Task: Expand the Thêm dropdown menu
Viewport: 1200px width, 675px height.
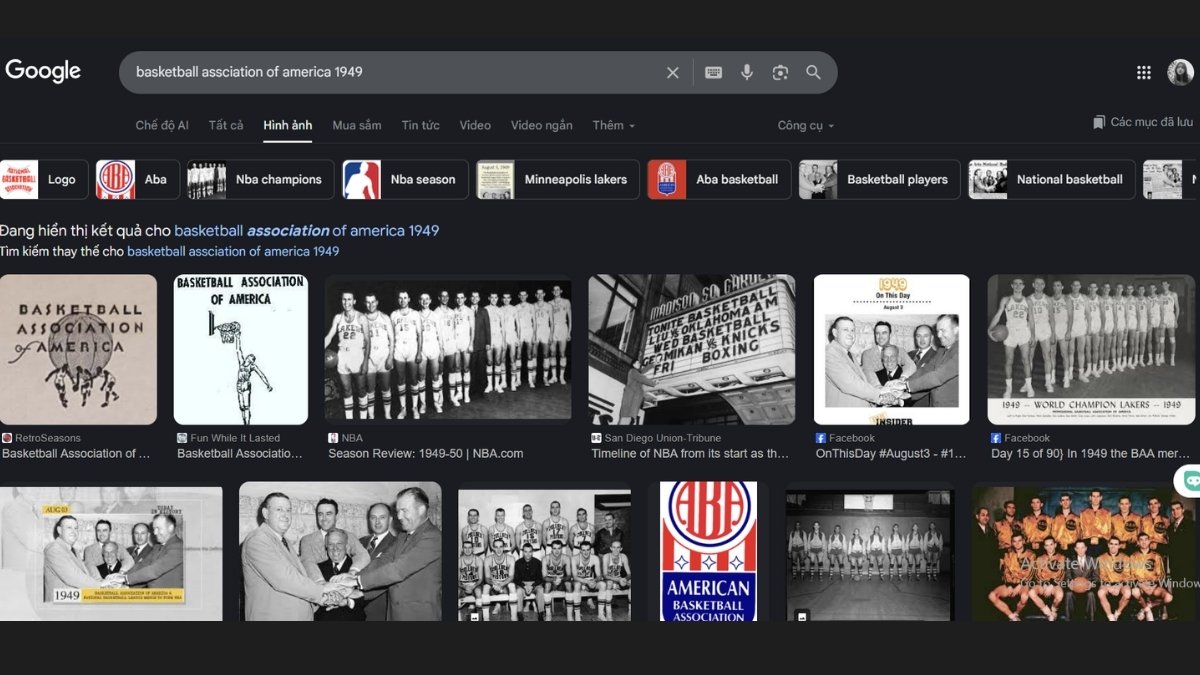Action: (613, 125)
